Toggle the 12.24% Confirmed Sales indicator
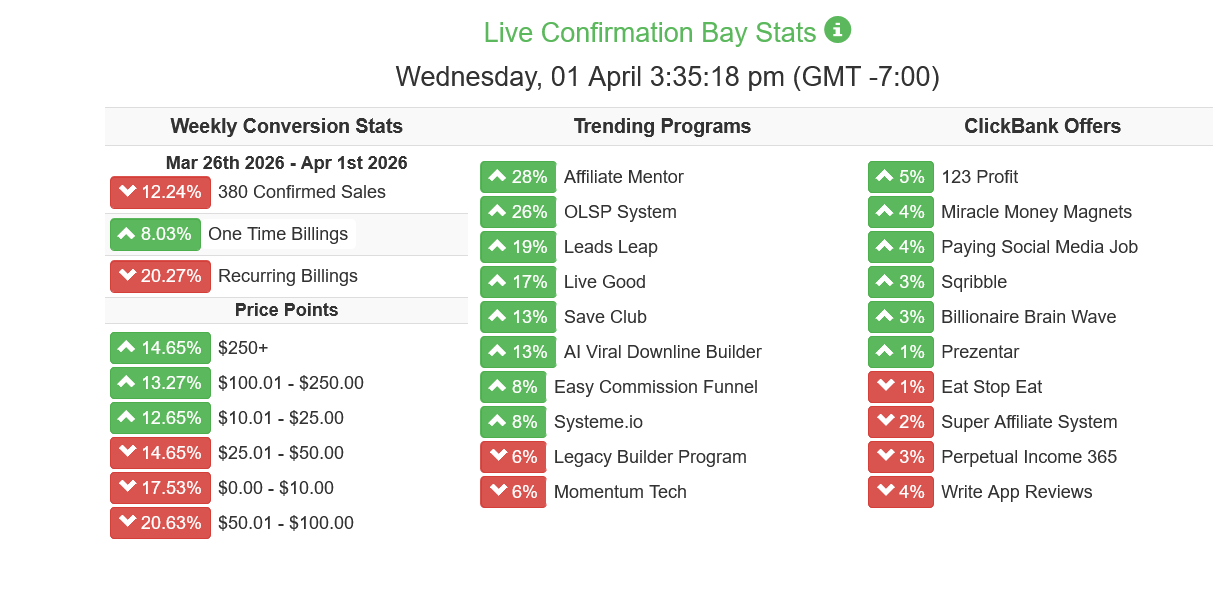This screenshot has width=1213, height=612. click(x=160, y=192)
